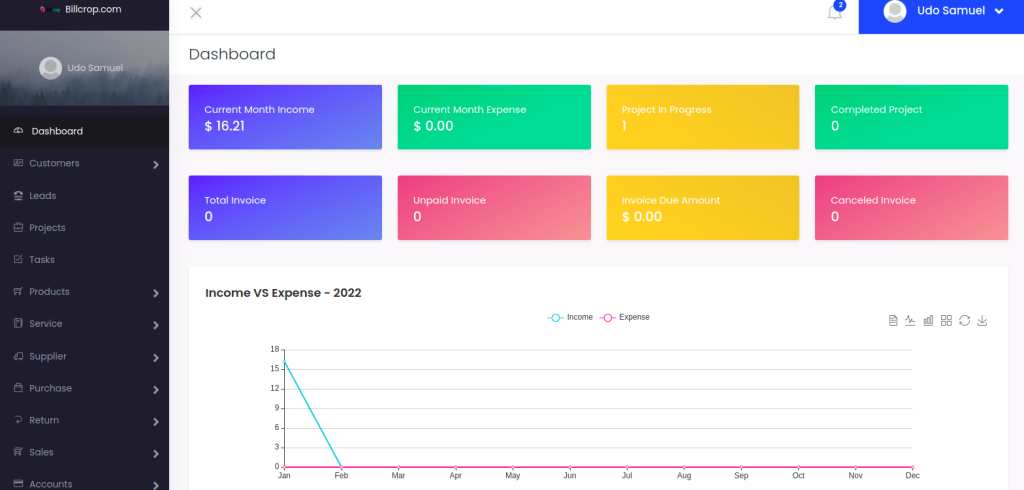The image size is (1024, 490).
Task: Switch chart to bar view icon
Action: pos(928,320)
